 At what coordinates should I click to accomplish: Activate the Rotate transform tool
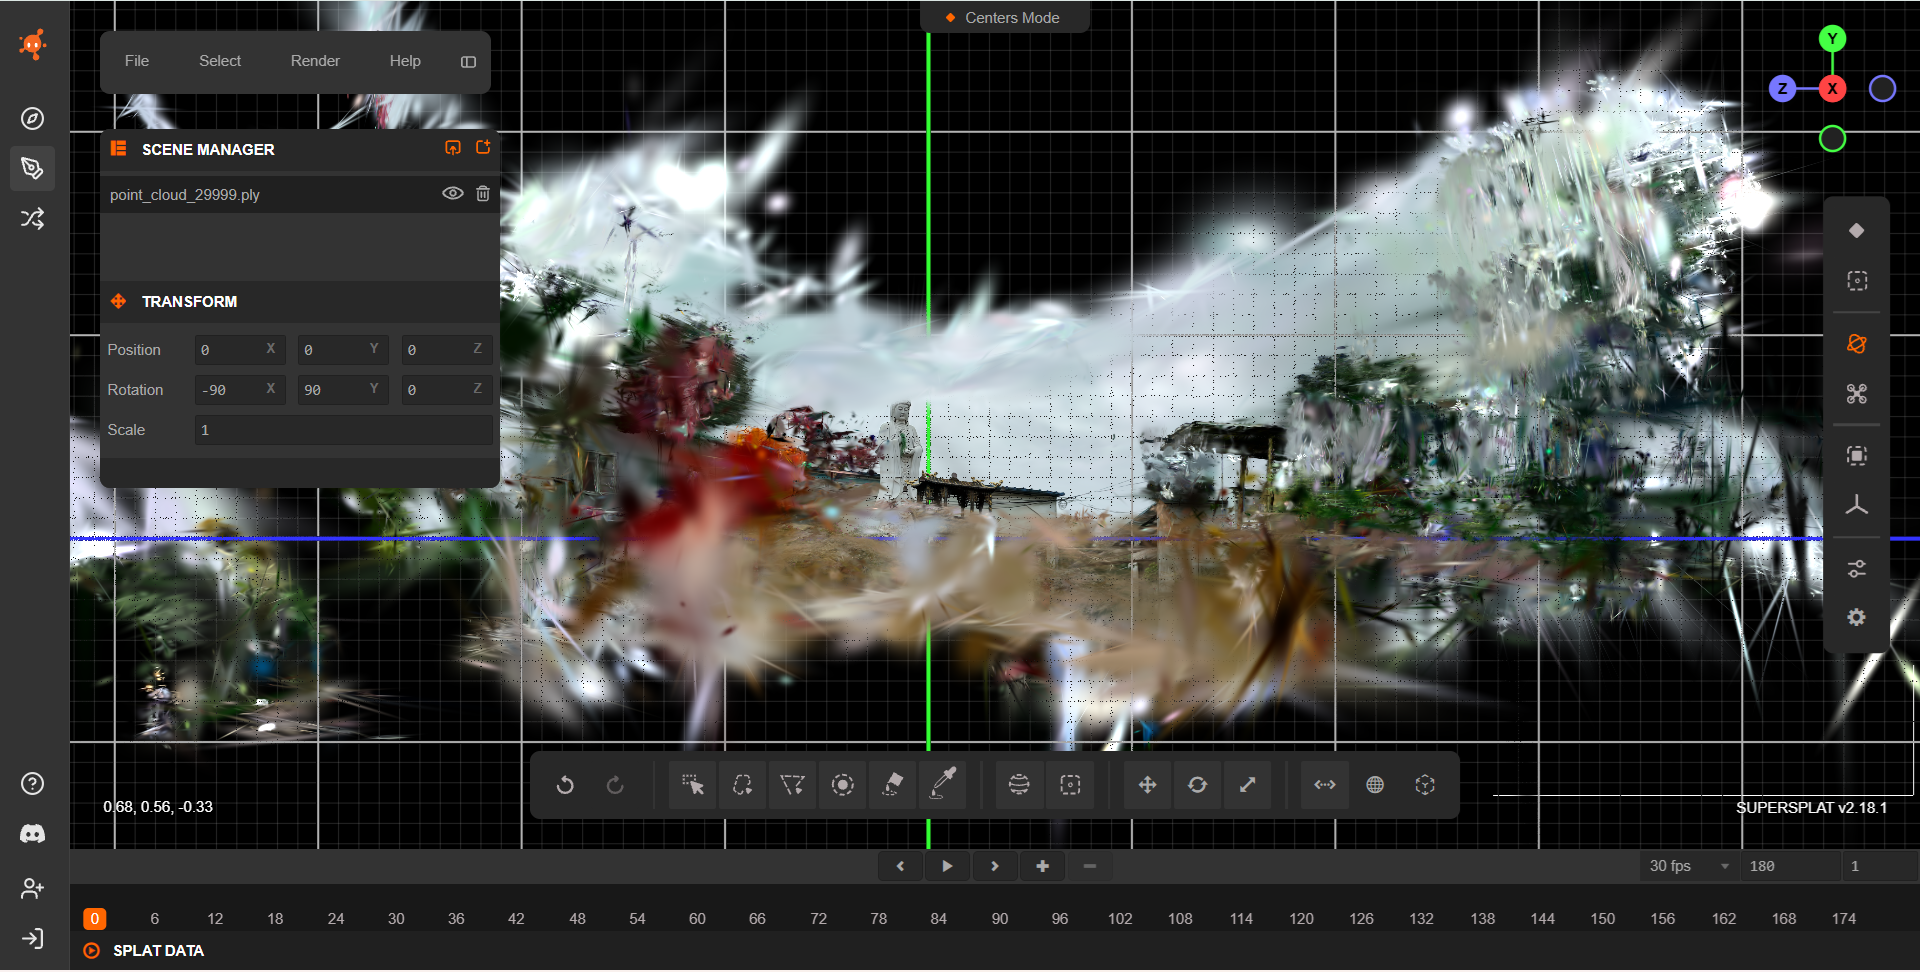[1197, 785]
